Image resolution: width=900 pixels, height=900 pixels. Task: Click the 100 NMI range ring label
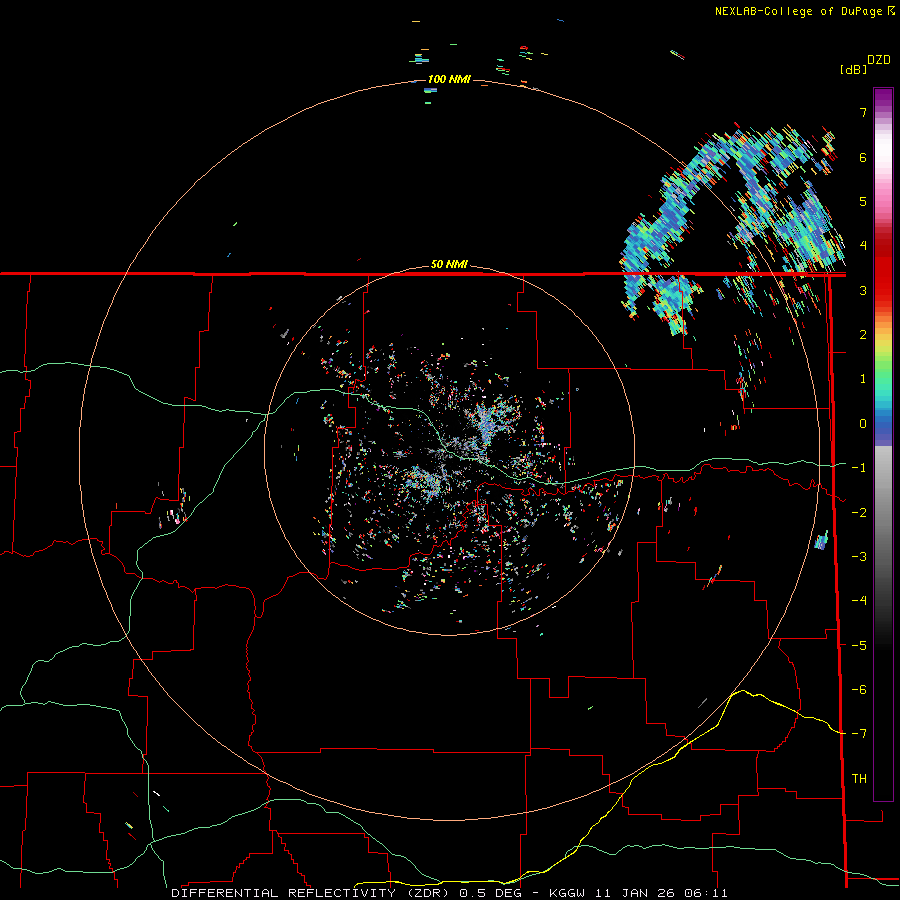coord(449,79)
